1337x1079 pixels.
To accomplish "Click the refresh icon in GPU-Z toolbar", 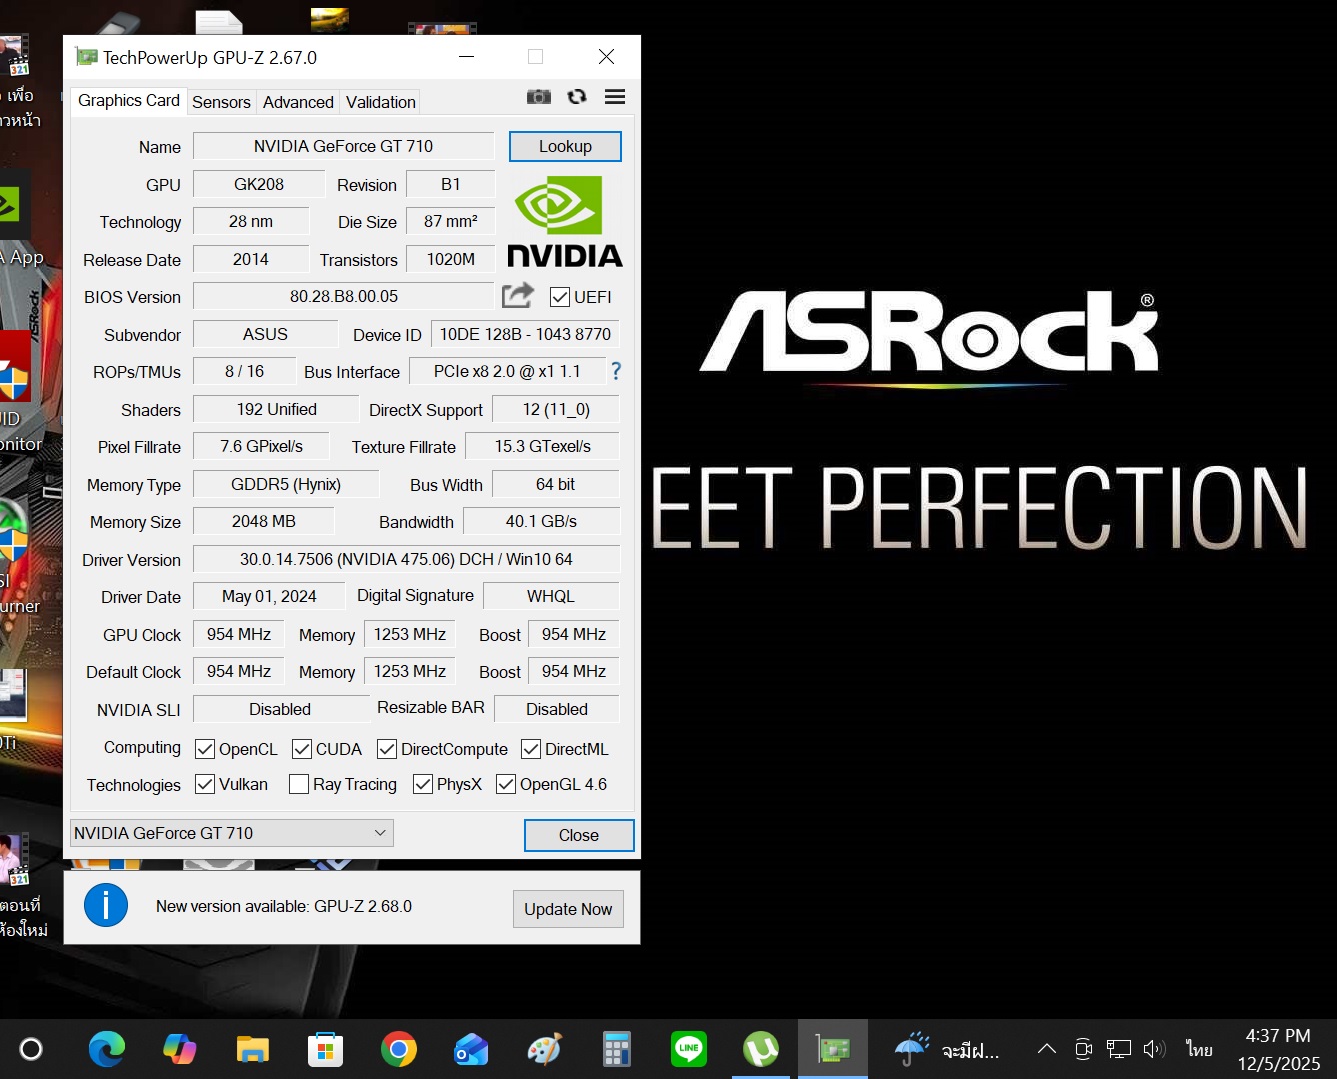I will [x=577, y=97].
